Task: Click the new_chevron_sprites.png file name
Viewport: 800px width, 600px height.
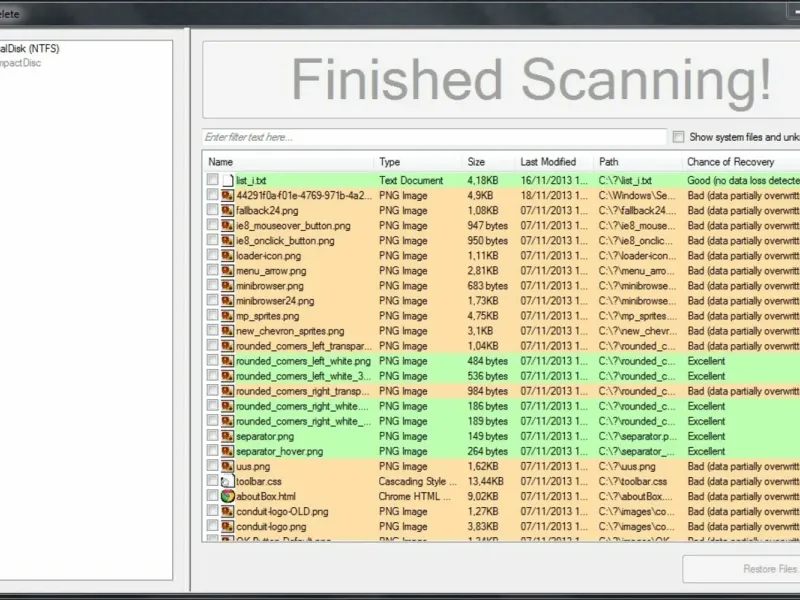Action: point(290,331)
